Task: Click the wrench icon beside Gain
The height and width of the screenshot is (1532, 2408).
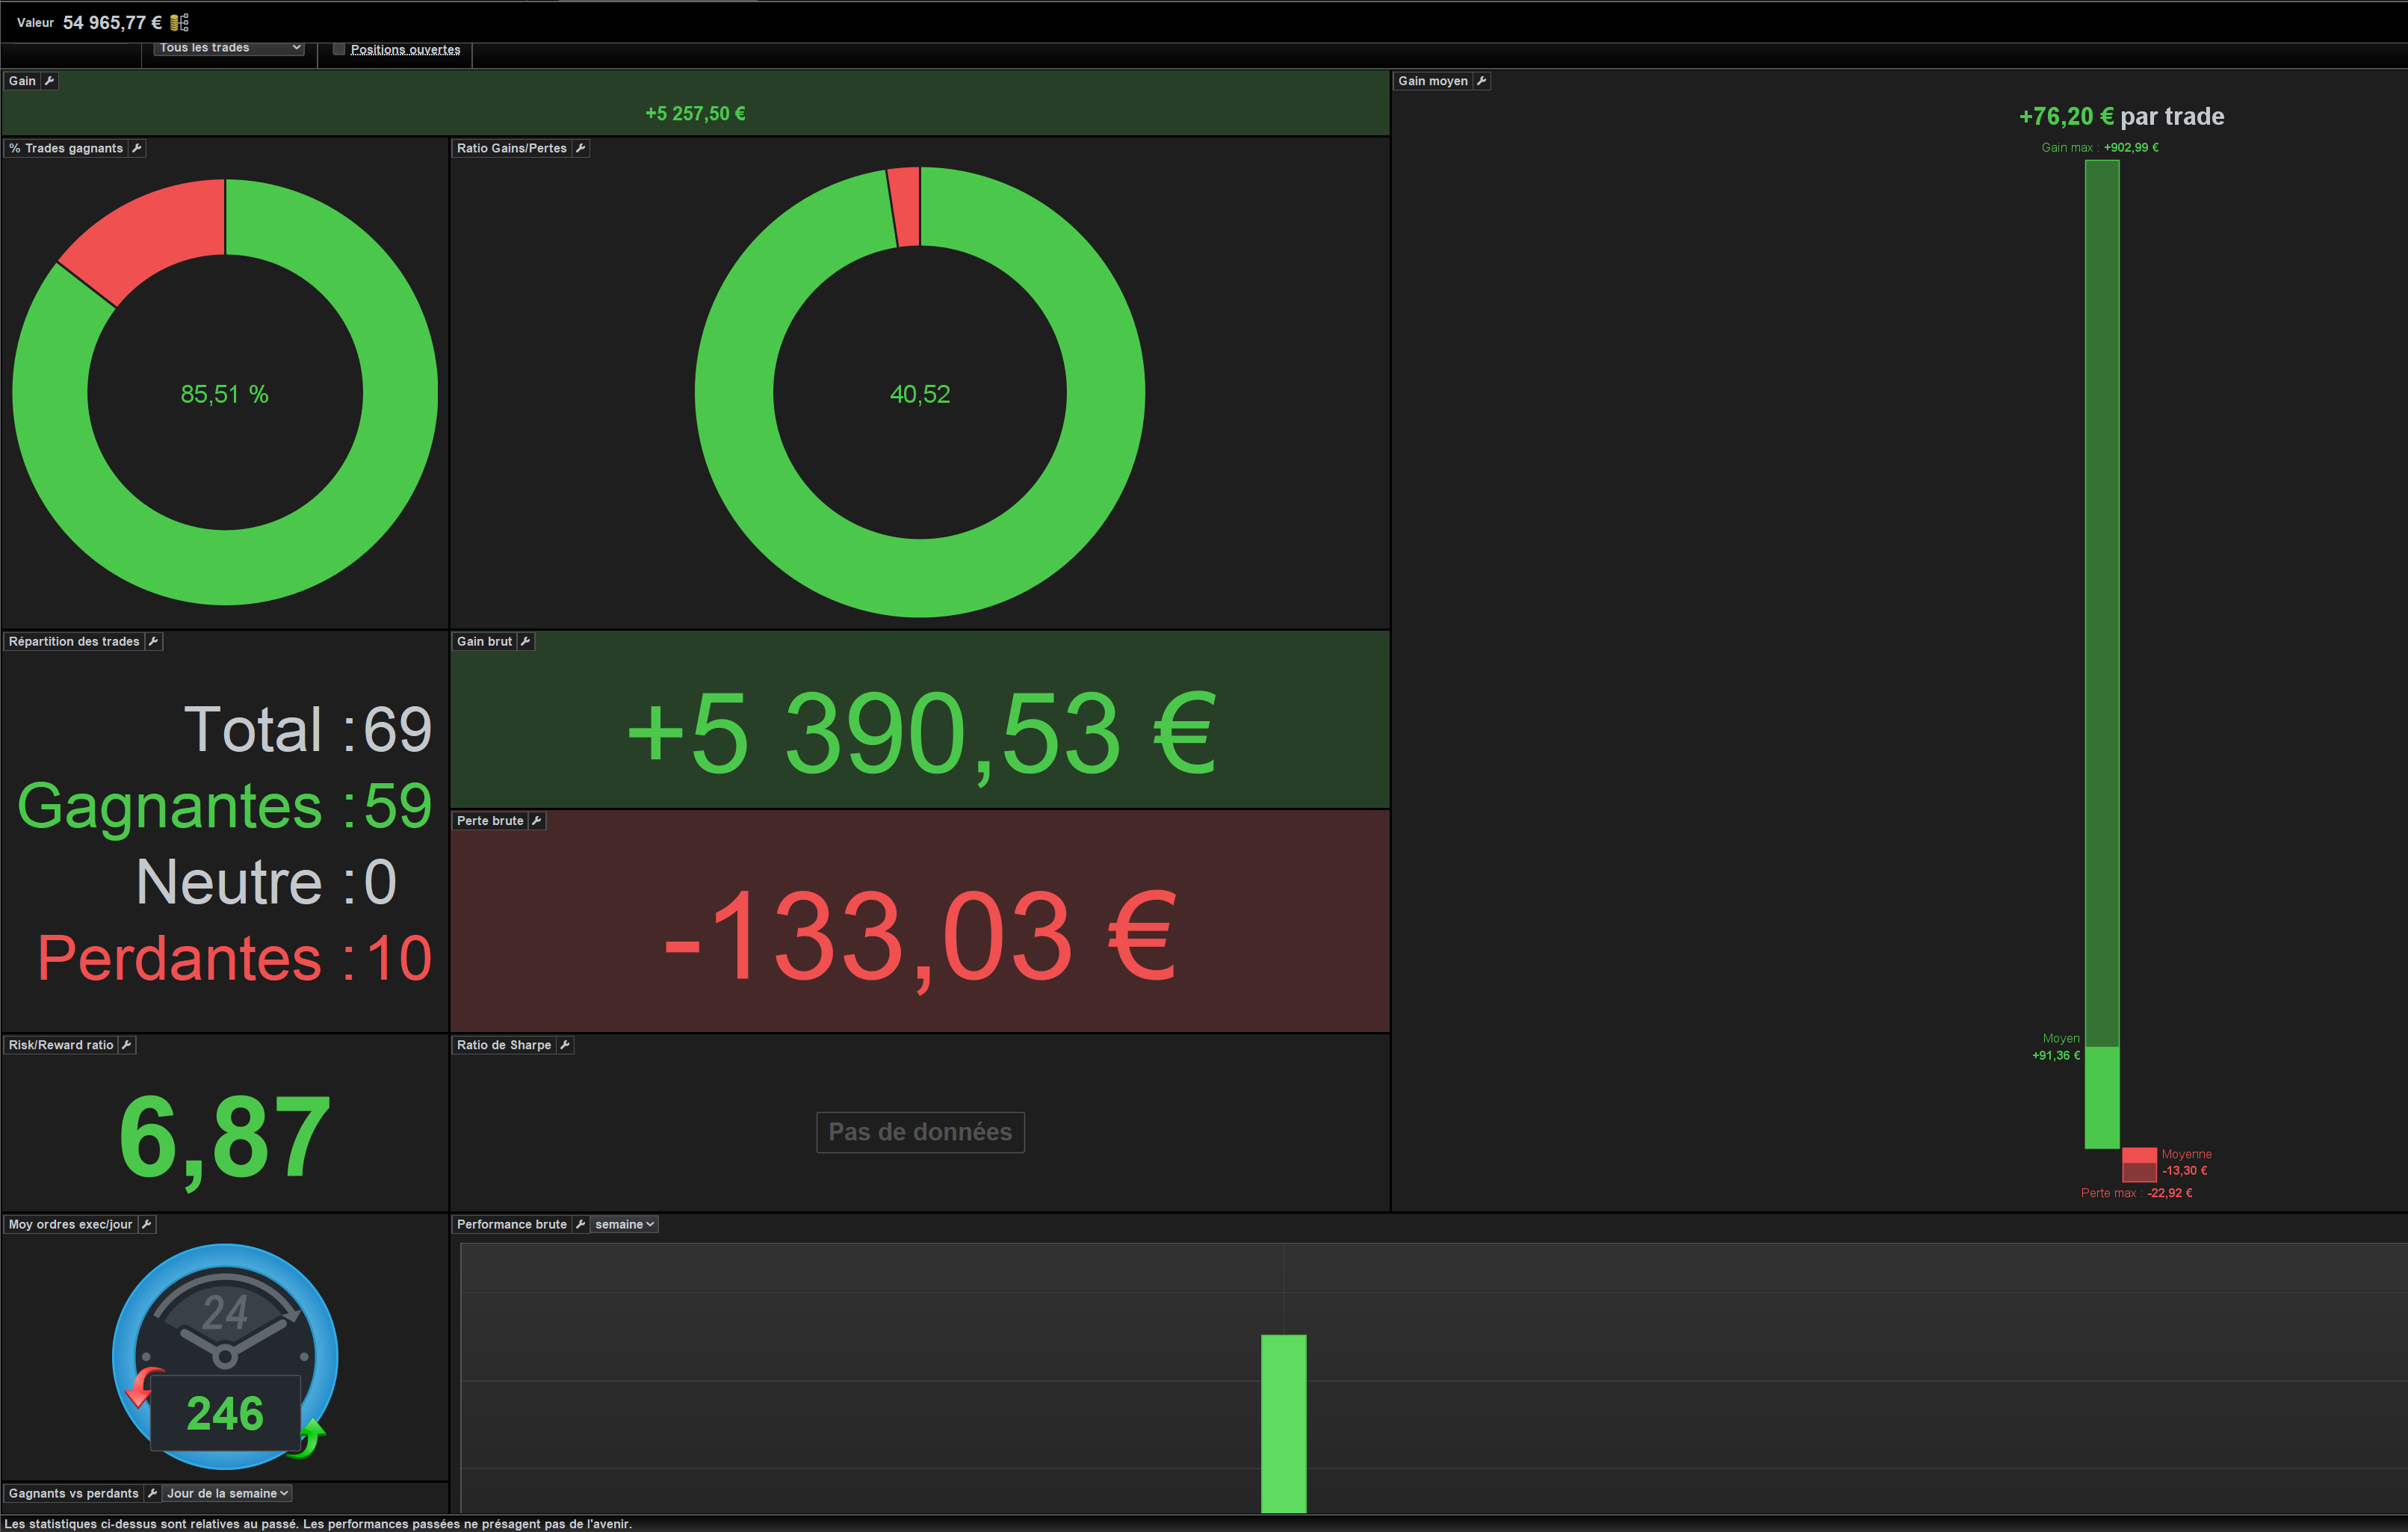Action: tap(49, 81)
